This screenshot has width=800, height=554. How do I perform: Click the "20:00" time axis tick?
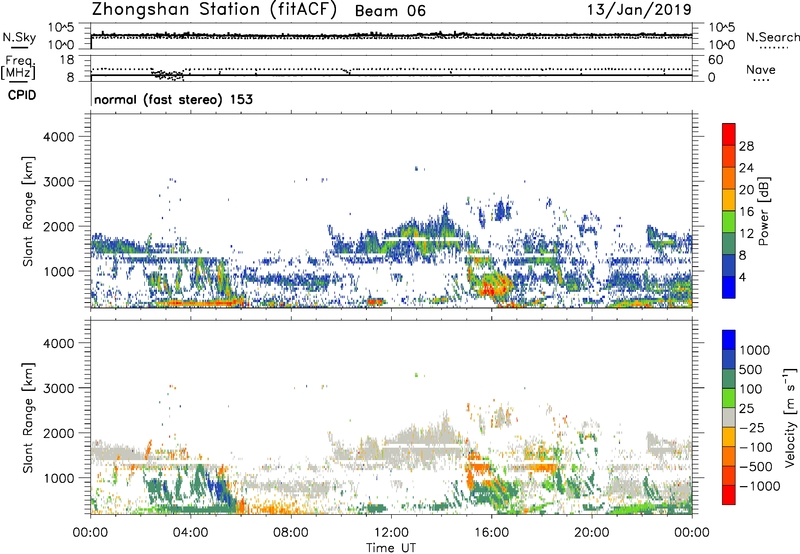click(x=591, y=532)
